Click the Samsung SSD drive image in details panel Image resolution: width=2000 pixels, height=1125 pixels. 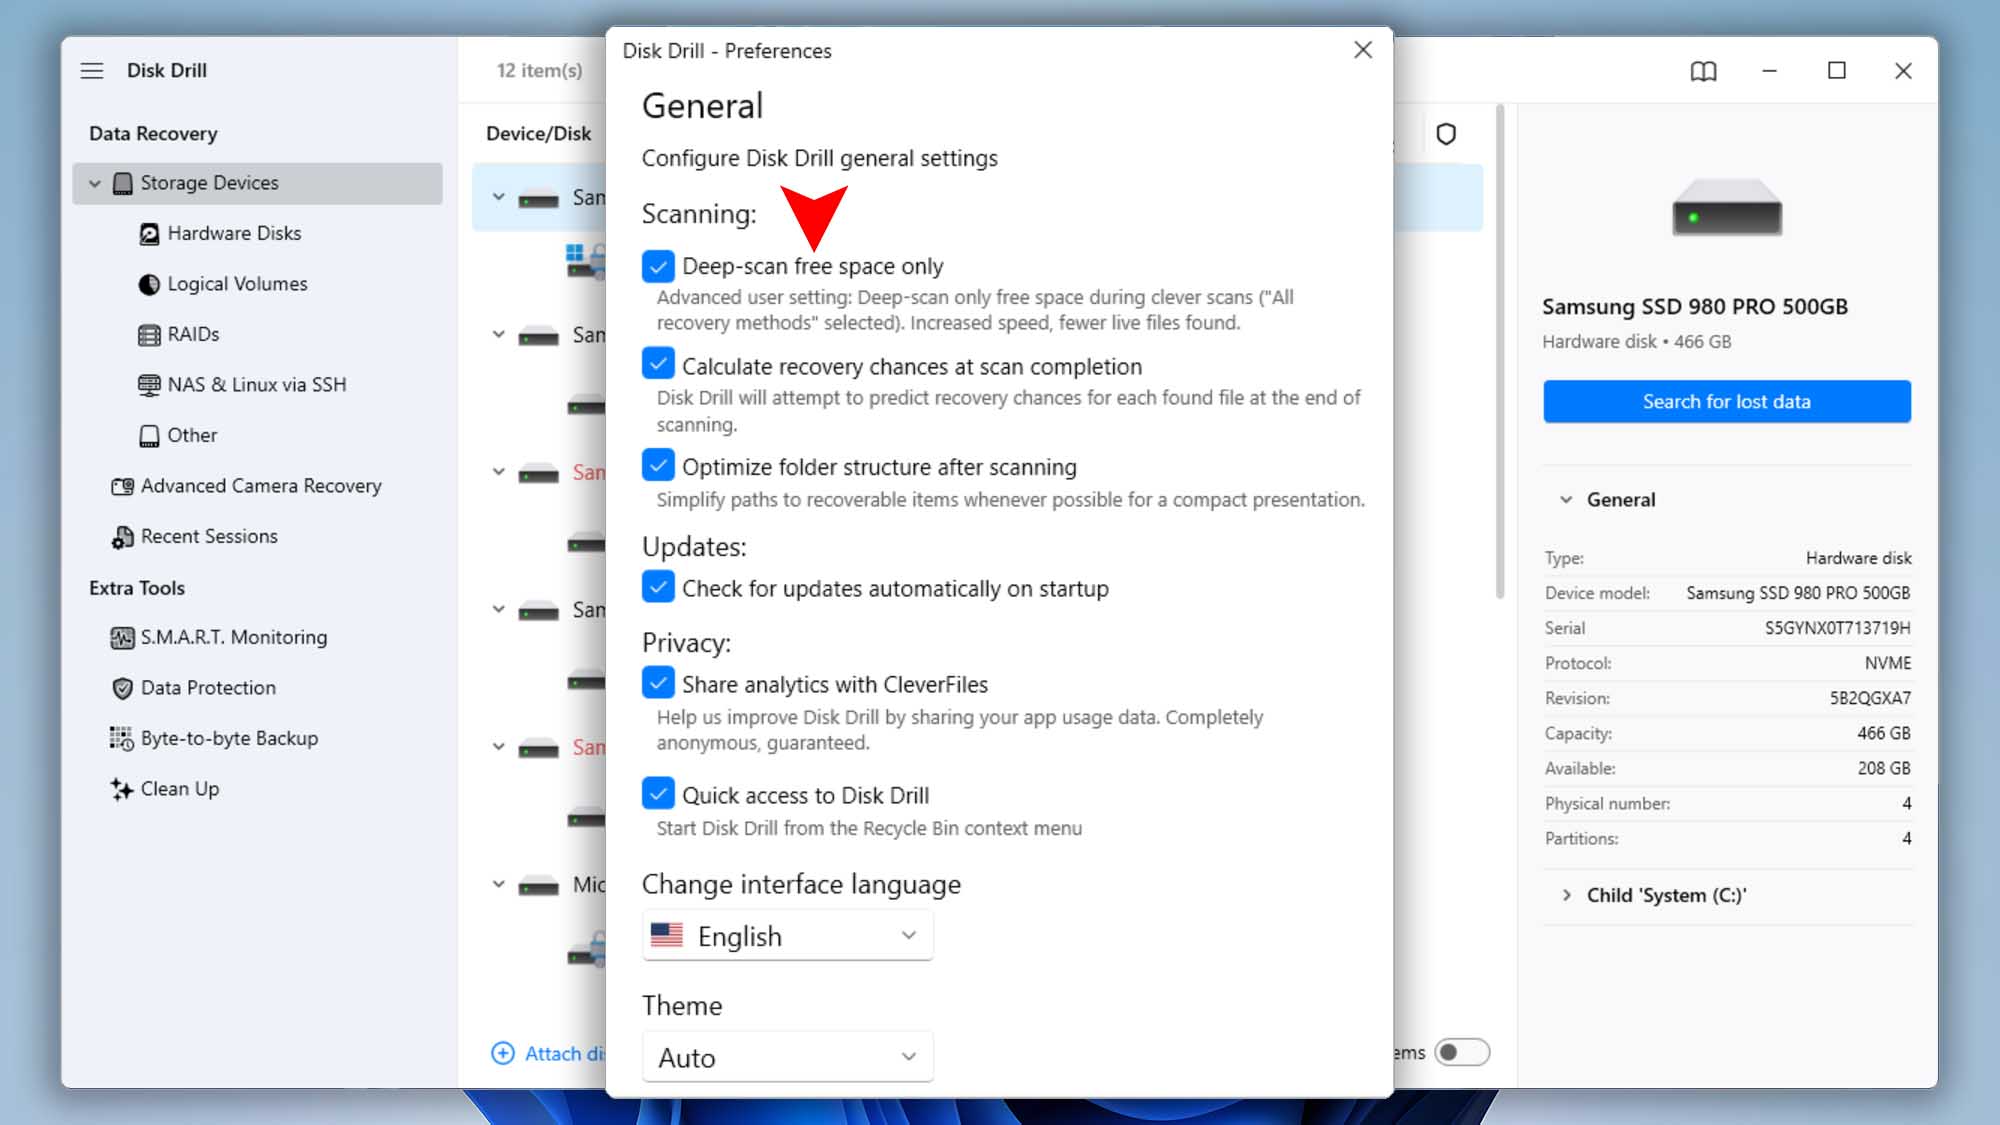click(1727, 207)
